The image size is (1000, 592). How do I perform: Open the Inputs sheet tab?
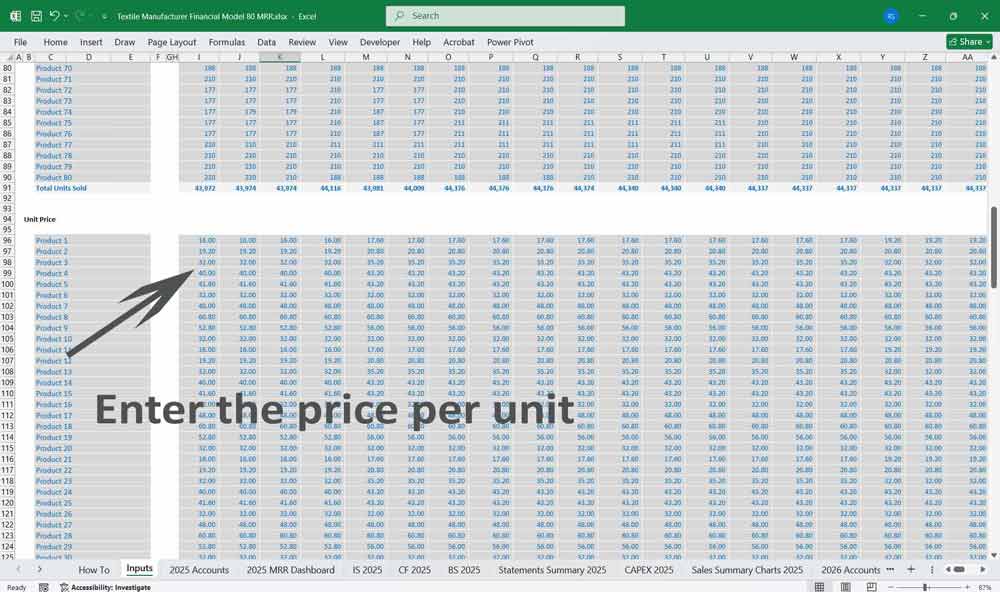point(139,569)
